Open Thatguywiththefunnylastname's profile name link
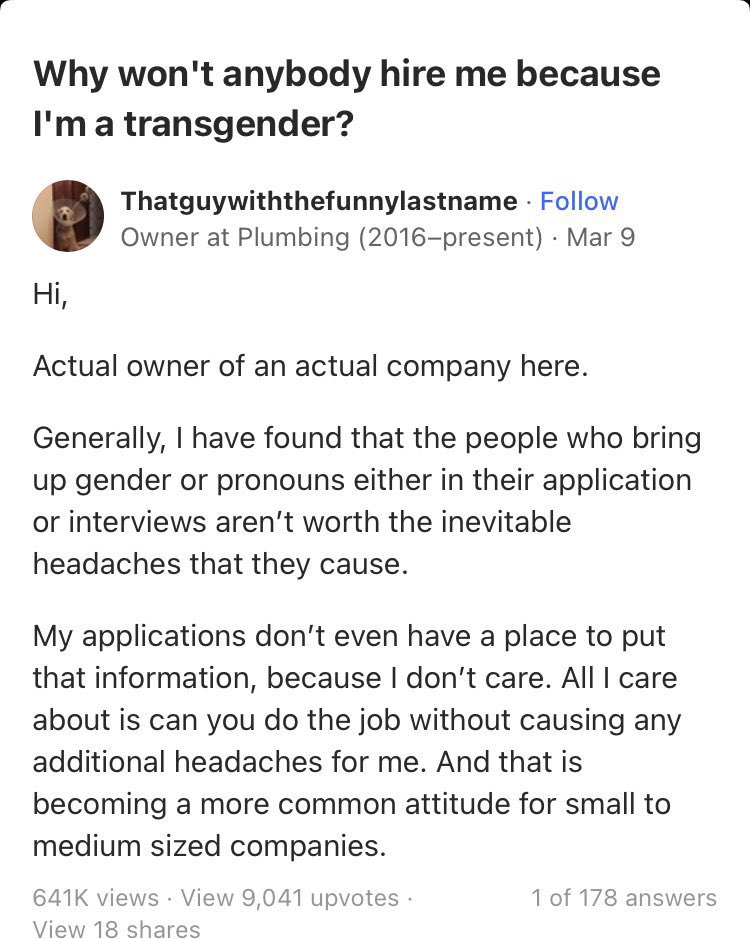Image resolution: width=750 pixels, height=939 pixels. 318,201
